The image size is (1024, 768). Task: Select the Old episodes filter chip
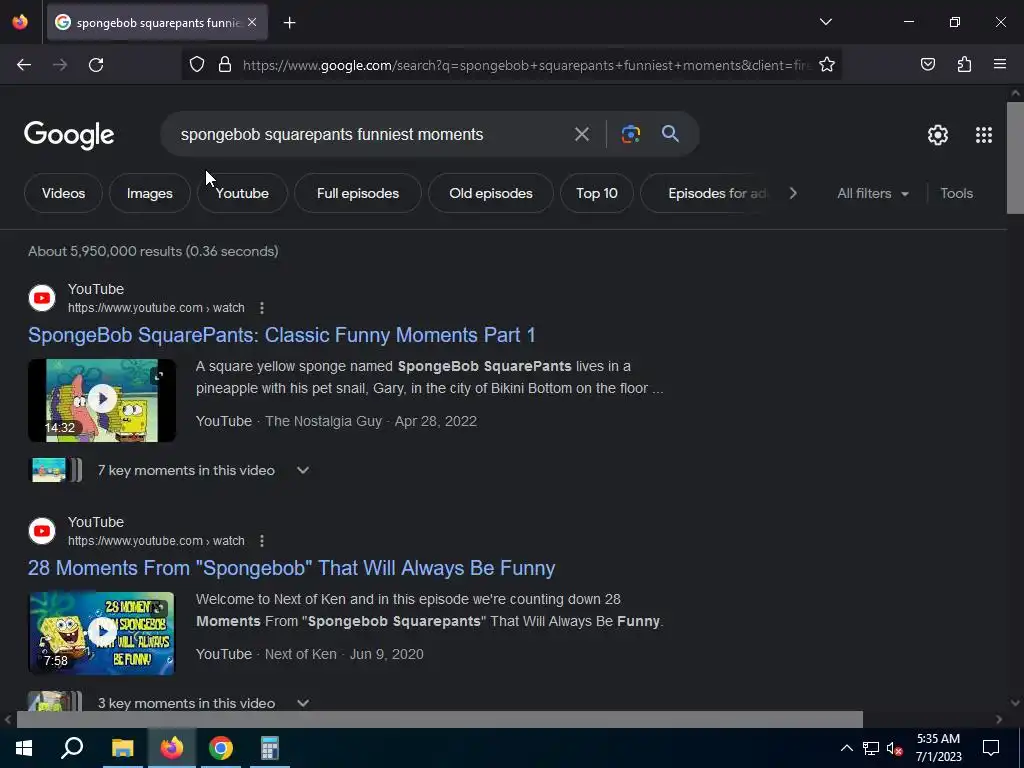point(490,193)
